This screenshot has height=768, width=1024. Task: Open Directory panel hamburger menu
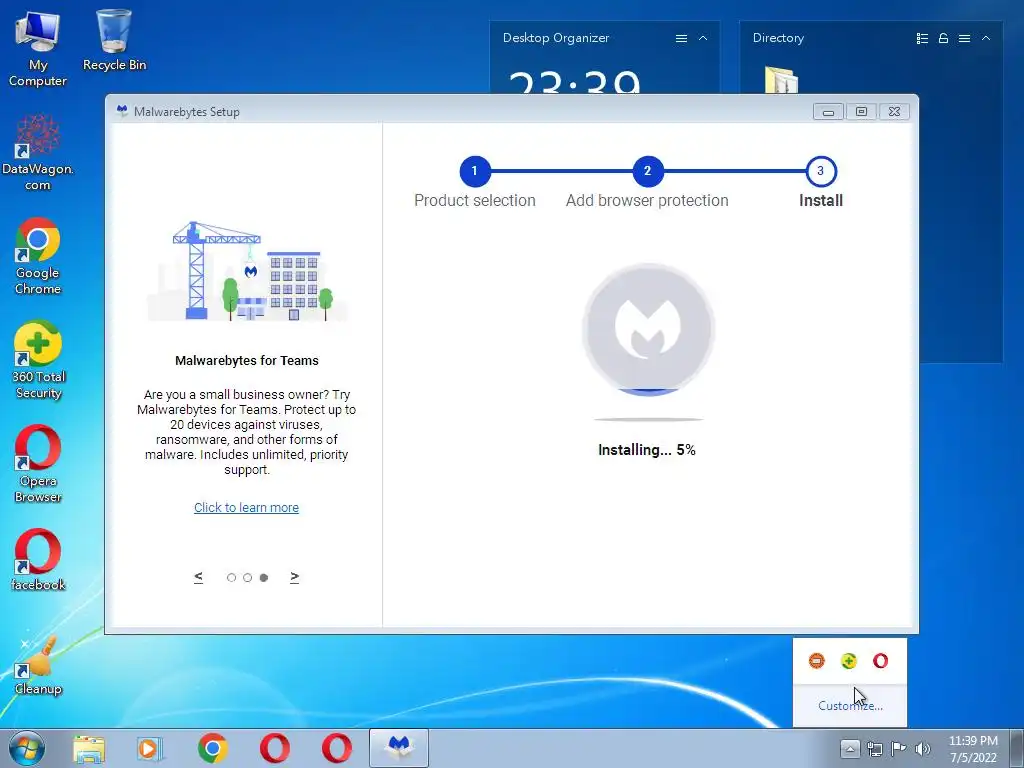pos(964,39)
